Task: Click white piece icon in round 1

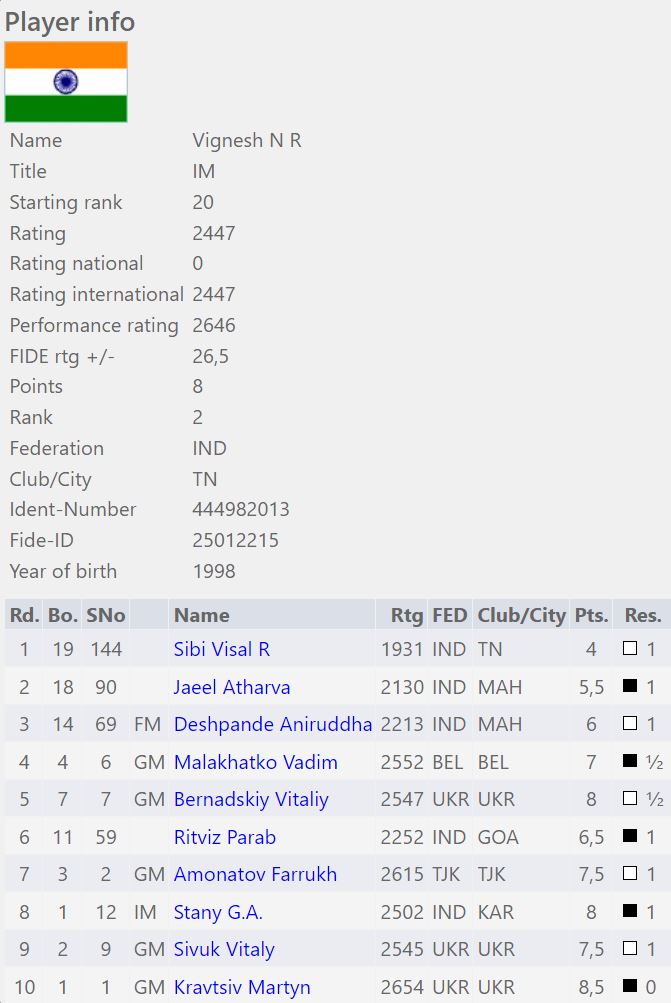Action: point(630,649)
